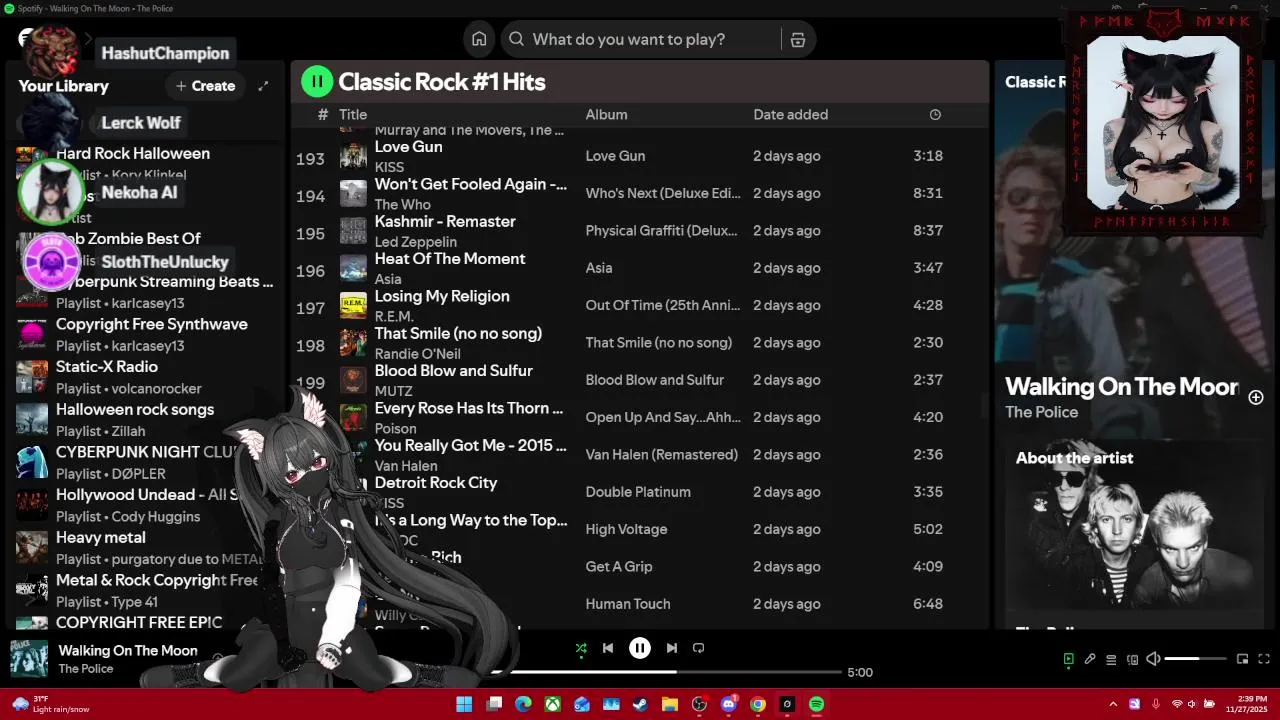Open Hard Rock Halloween playlist
The width and height of the screenshot is (1280, 720).
tap(133, 154)
